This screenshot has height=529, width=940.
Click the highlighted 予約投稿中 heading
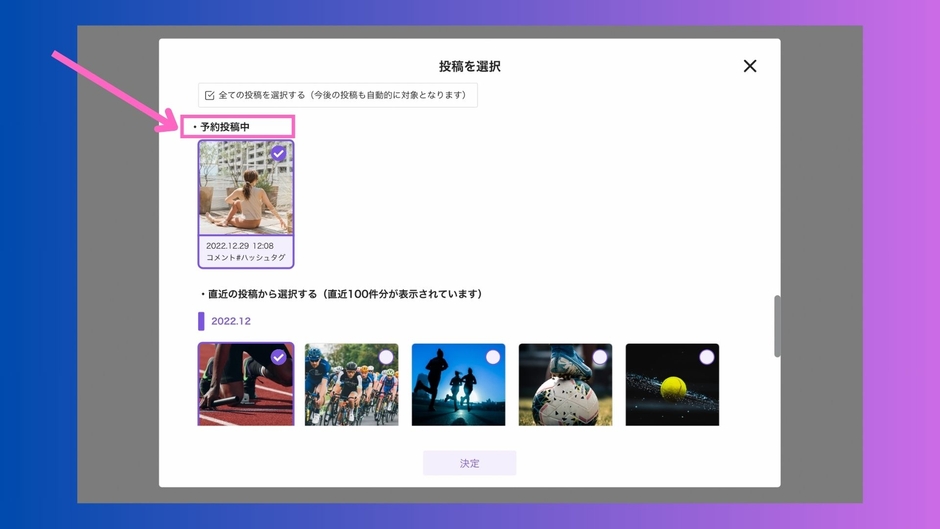[x=225, y=127]
